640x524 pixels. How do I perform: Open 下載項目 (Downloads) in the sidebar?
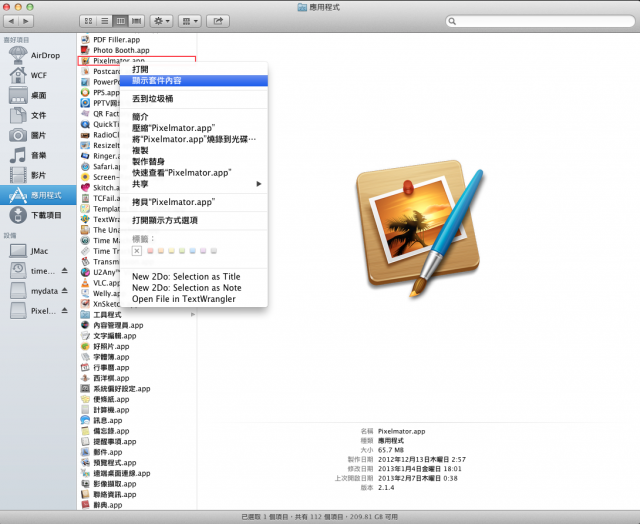click(36, 215)
